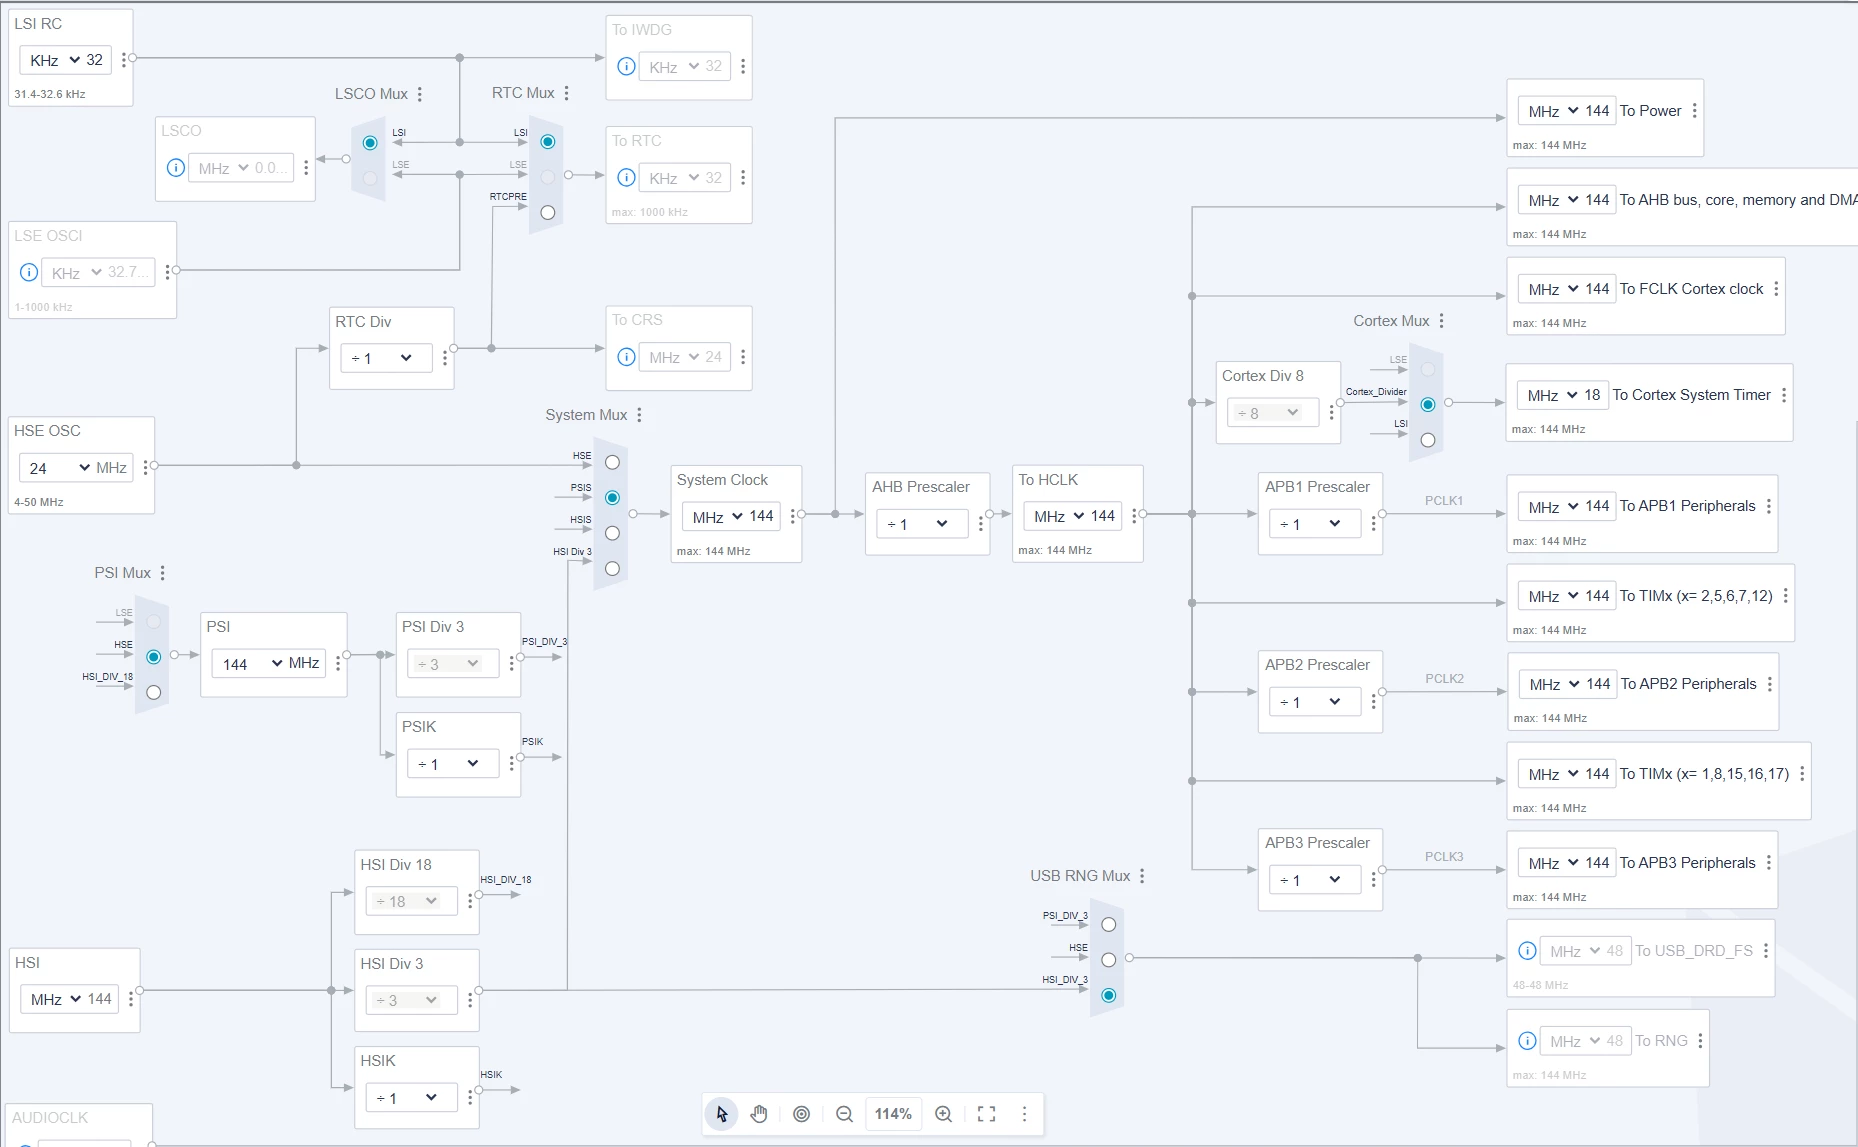The height and width of the screenshot is (1147, 1858).
Task: Fit diagram to screen with expand icon
Action: pyautogui.click(x=986, y=1114)
